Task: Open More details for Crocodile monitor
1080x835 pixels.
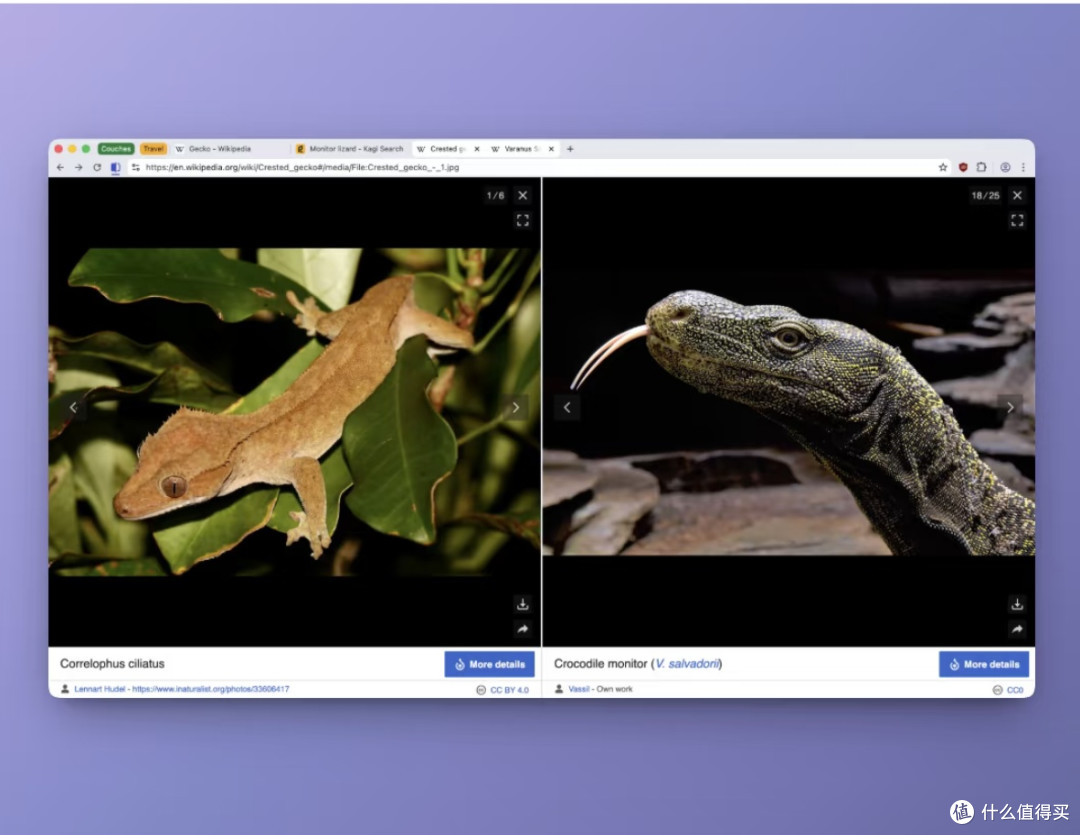Action: (x=984, y=665)
